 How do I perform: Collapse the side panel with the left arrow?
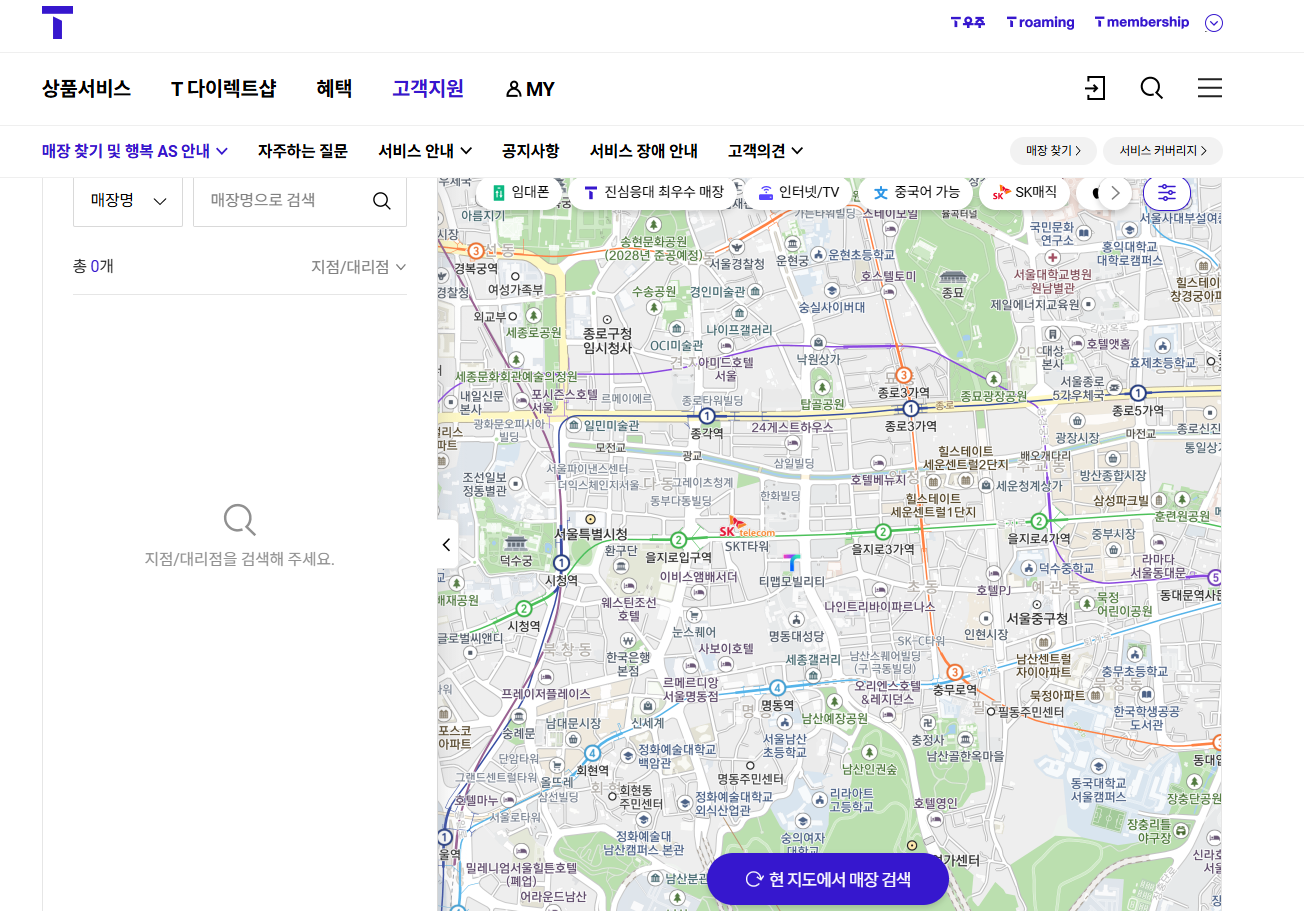tap(447, 545)
